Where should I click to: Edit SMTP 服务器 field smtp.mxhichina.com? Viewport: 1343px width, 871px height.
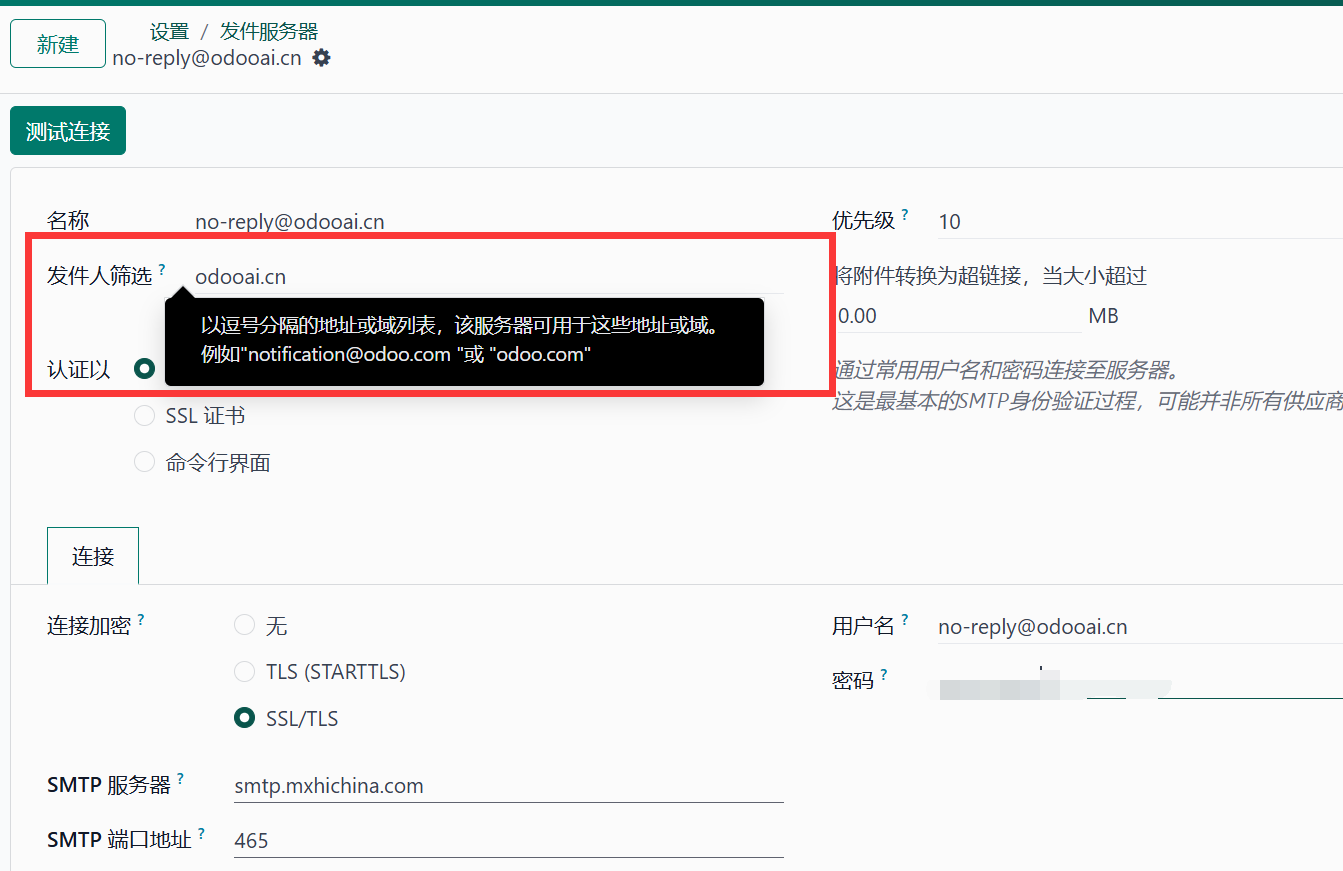[509, 786]
